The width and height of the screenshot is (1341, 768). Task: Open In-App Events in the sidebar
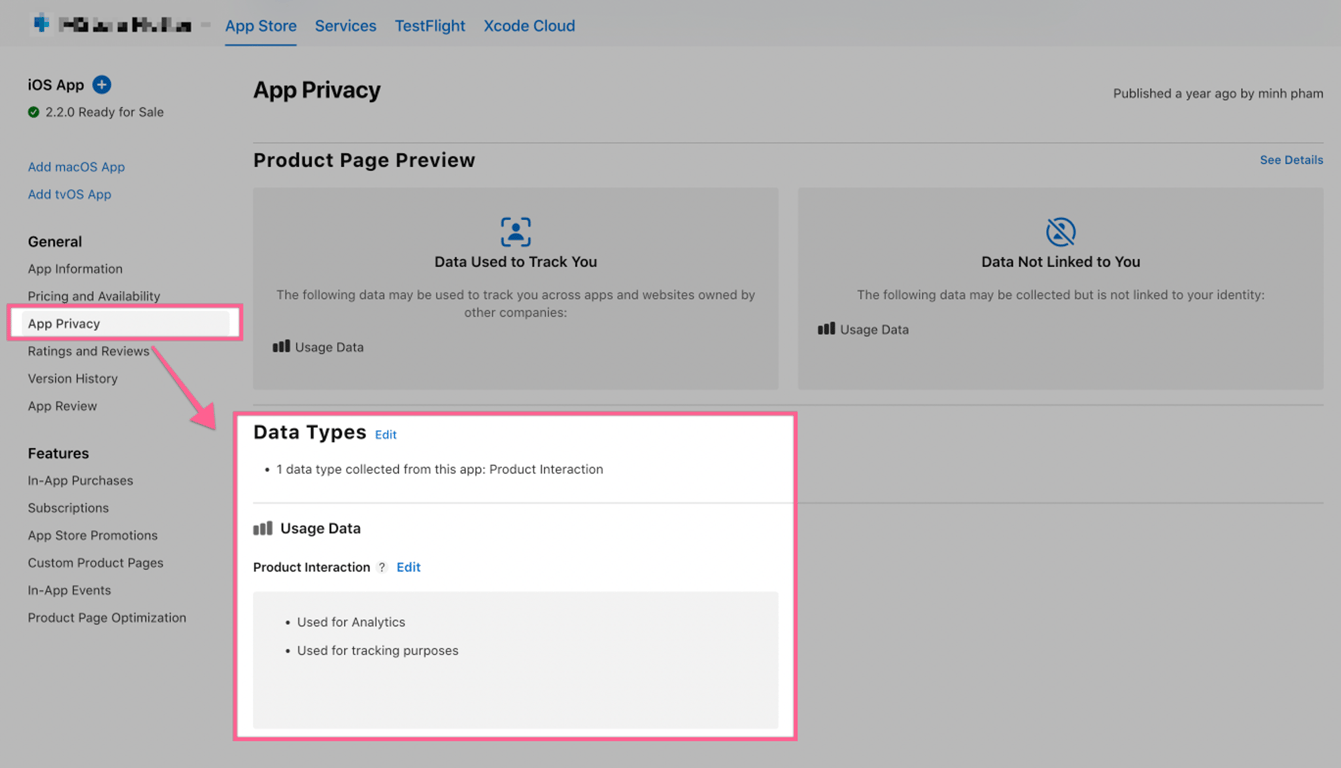click(69, 590)
